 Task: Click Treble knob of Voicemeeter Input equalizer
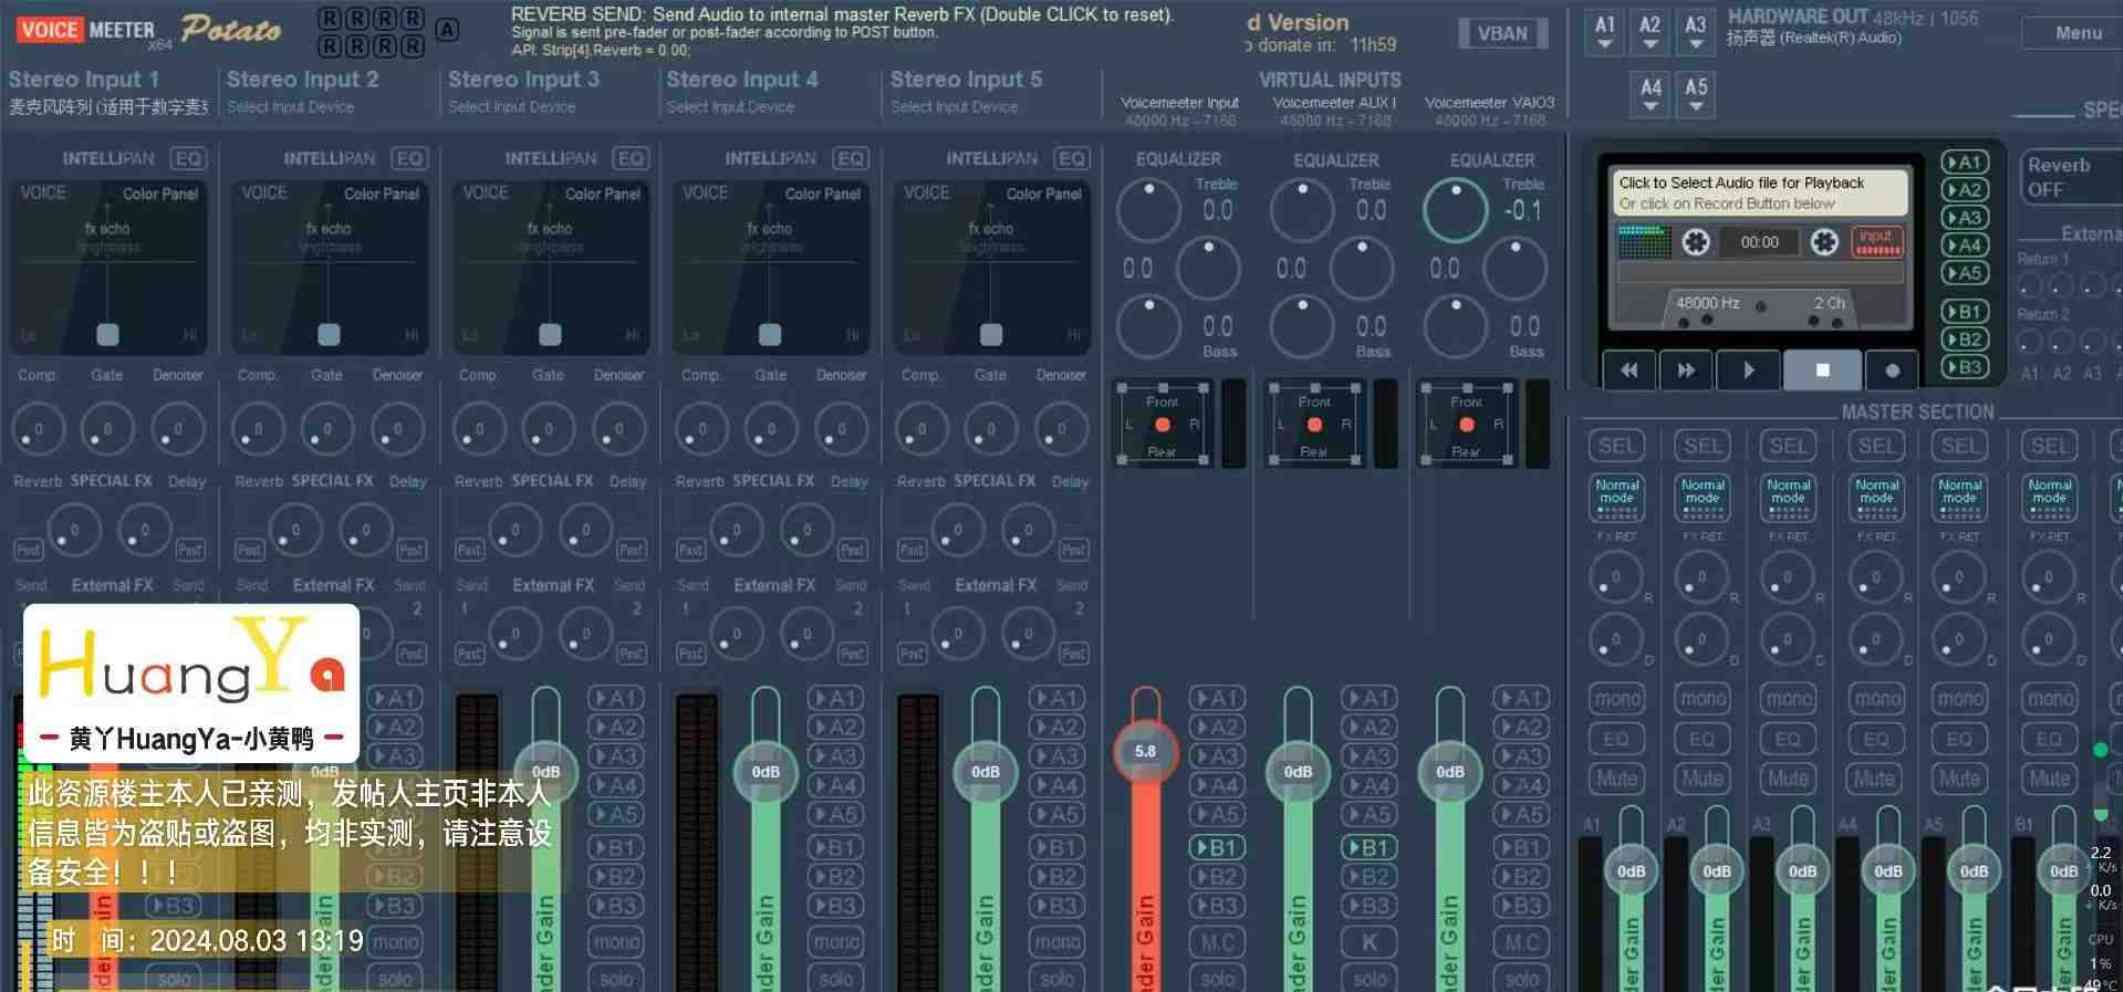pos(1149,209)
